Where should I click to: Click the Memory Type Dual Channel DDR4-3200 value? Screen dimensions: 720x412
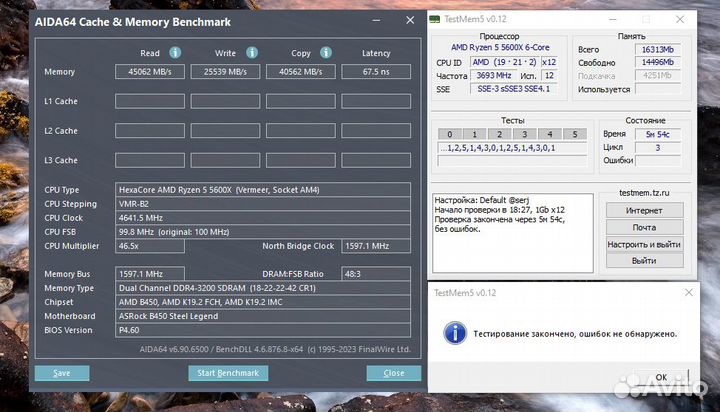point(263,288)
